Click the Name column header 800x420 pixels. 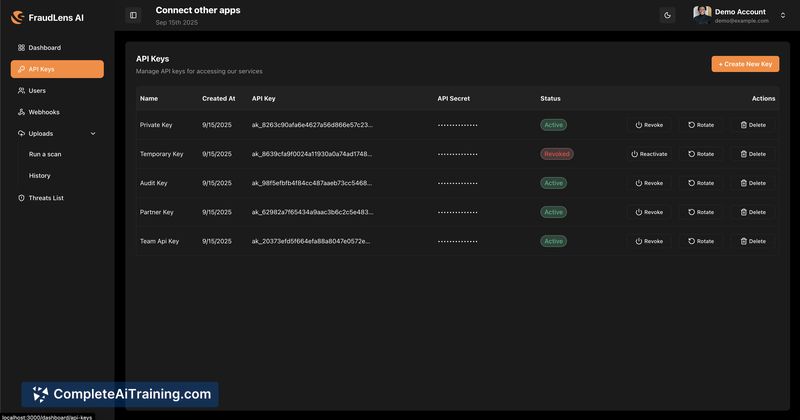pos(149,98)
